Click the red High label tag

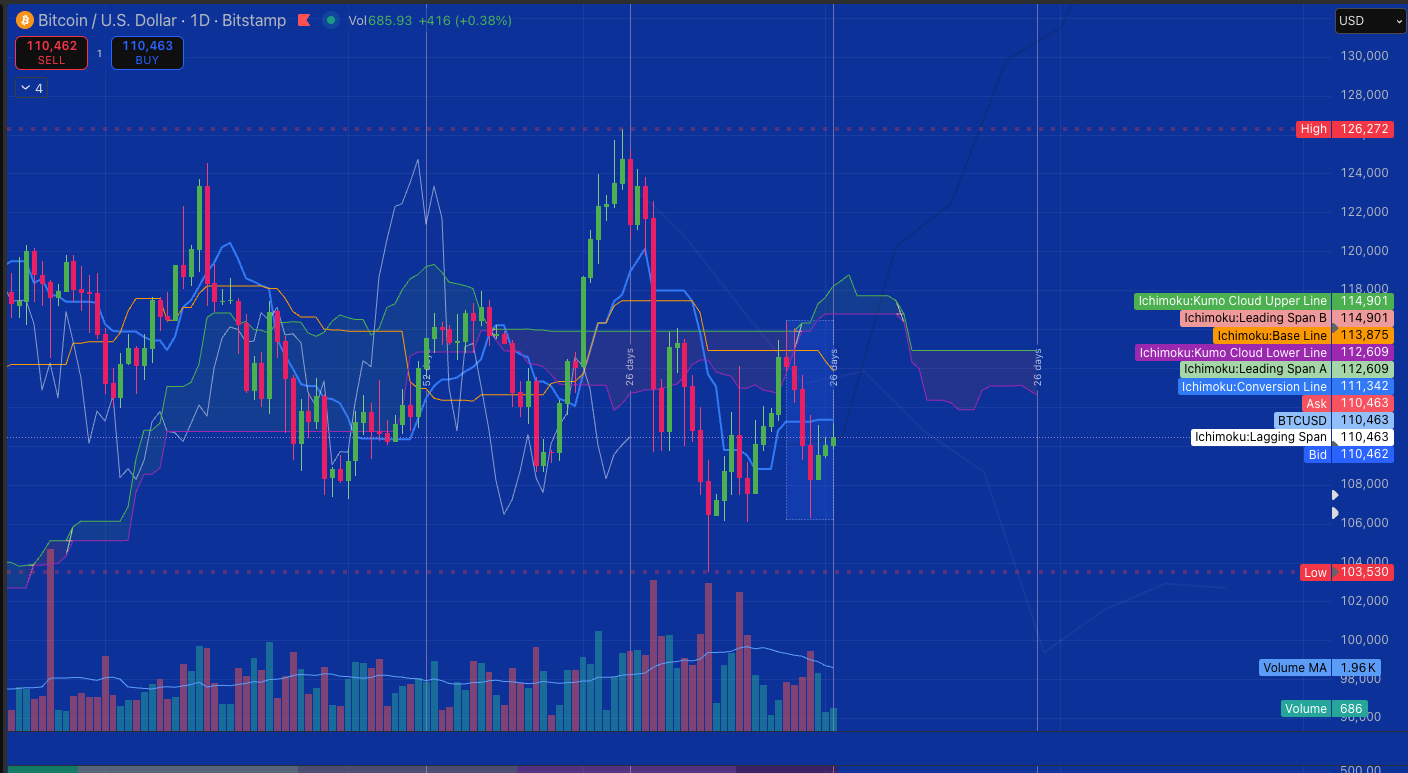coord(1314,129)
